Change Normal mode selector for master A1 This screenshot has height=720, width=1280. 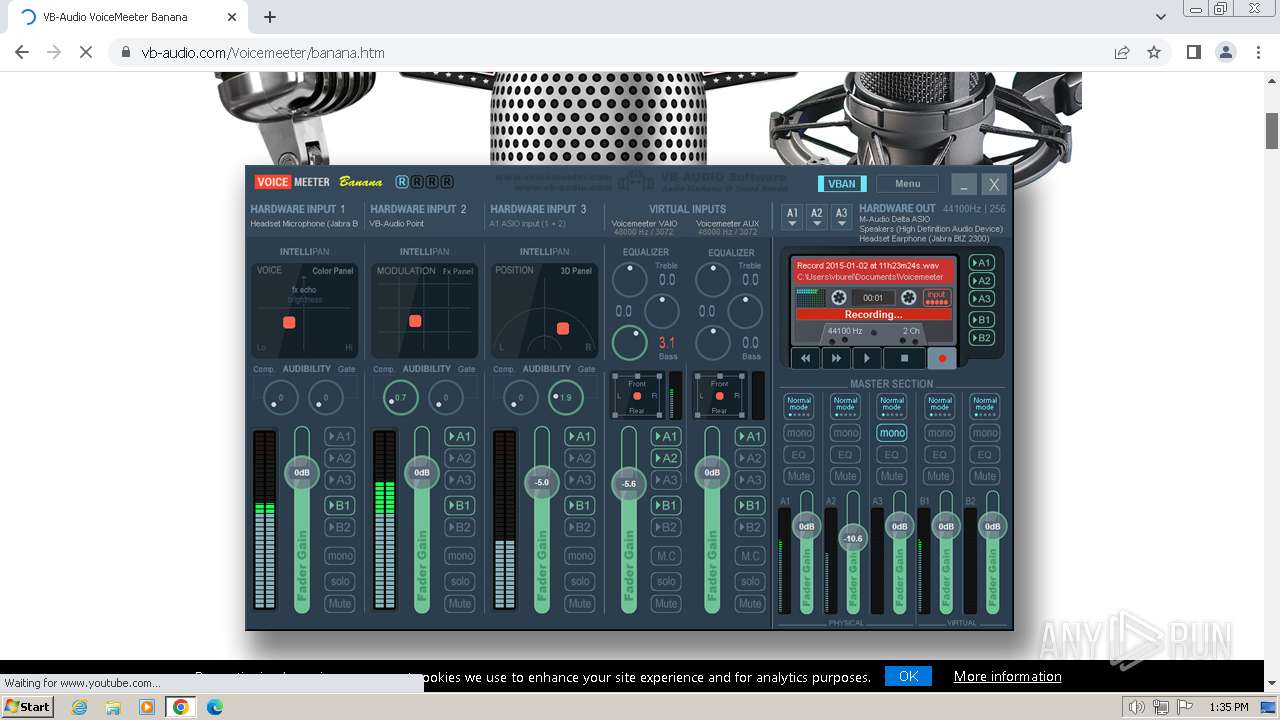(x=799, y=406)
